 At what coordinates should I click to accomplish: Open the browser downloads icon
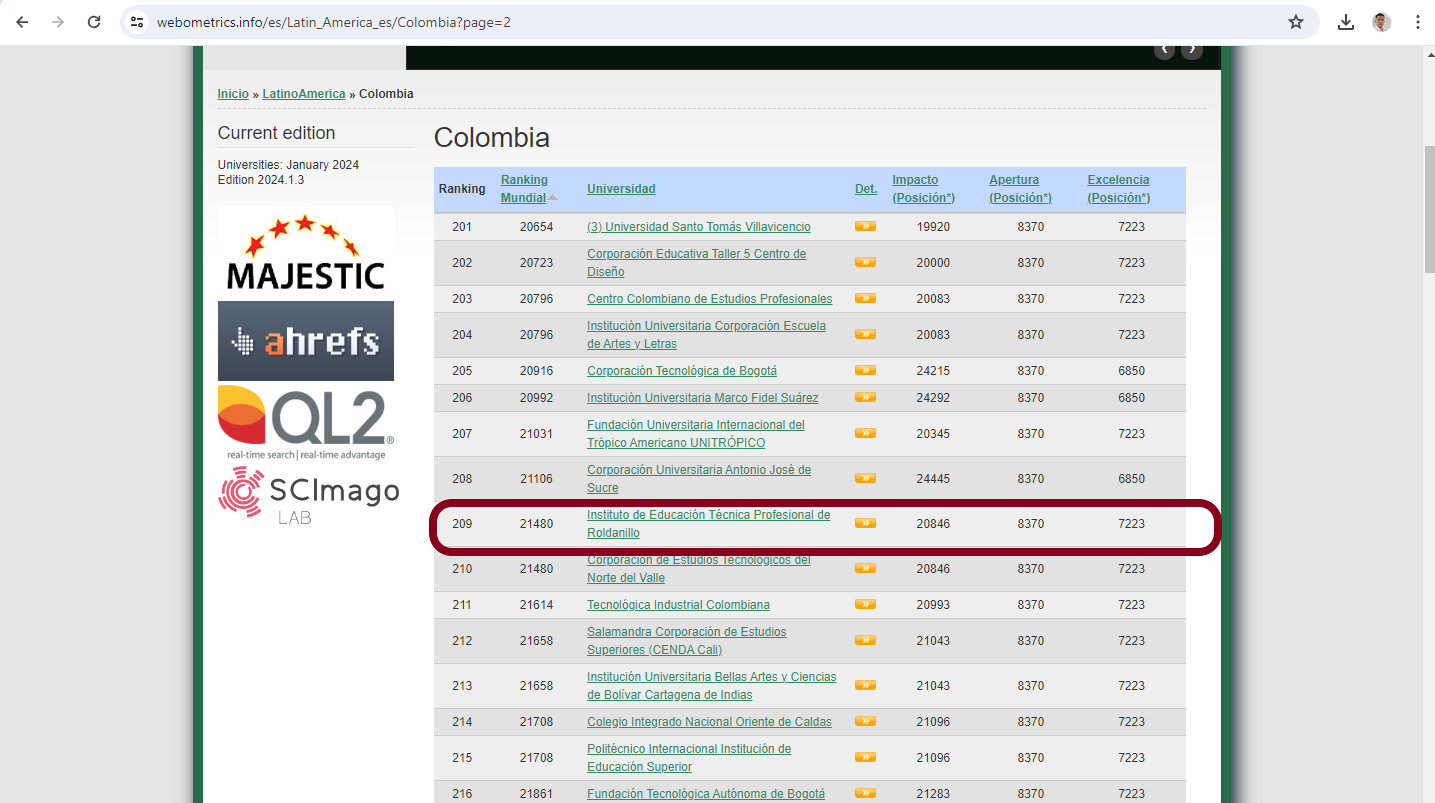click(1346, 22)
